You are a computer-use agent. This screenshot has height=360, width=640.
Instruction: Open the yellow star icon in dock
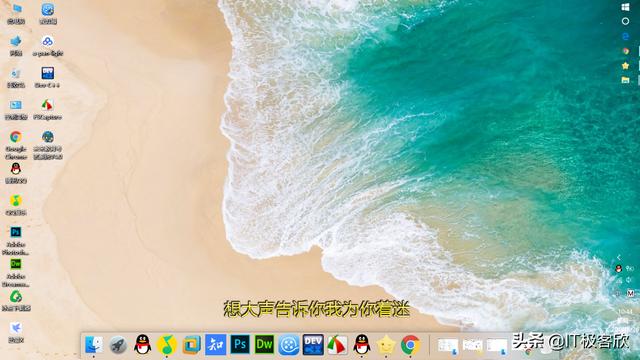click(386, 345)
